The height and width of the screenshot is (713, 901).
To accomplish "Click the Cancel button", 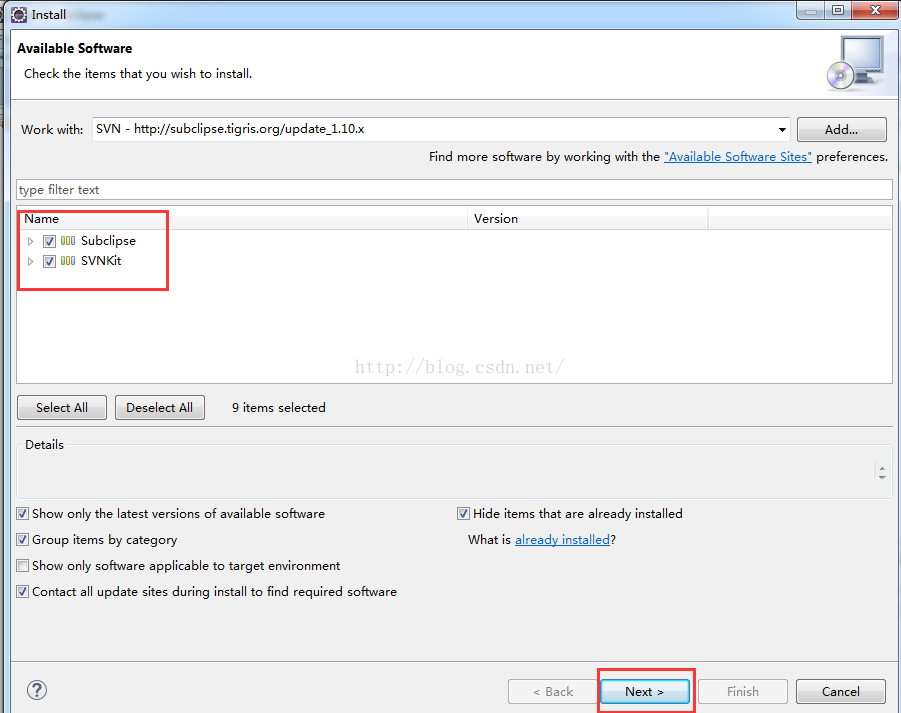I will coord(841,692).
